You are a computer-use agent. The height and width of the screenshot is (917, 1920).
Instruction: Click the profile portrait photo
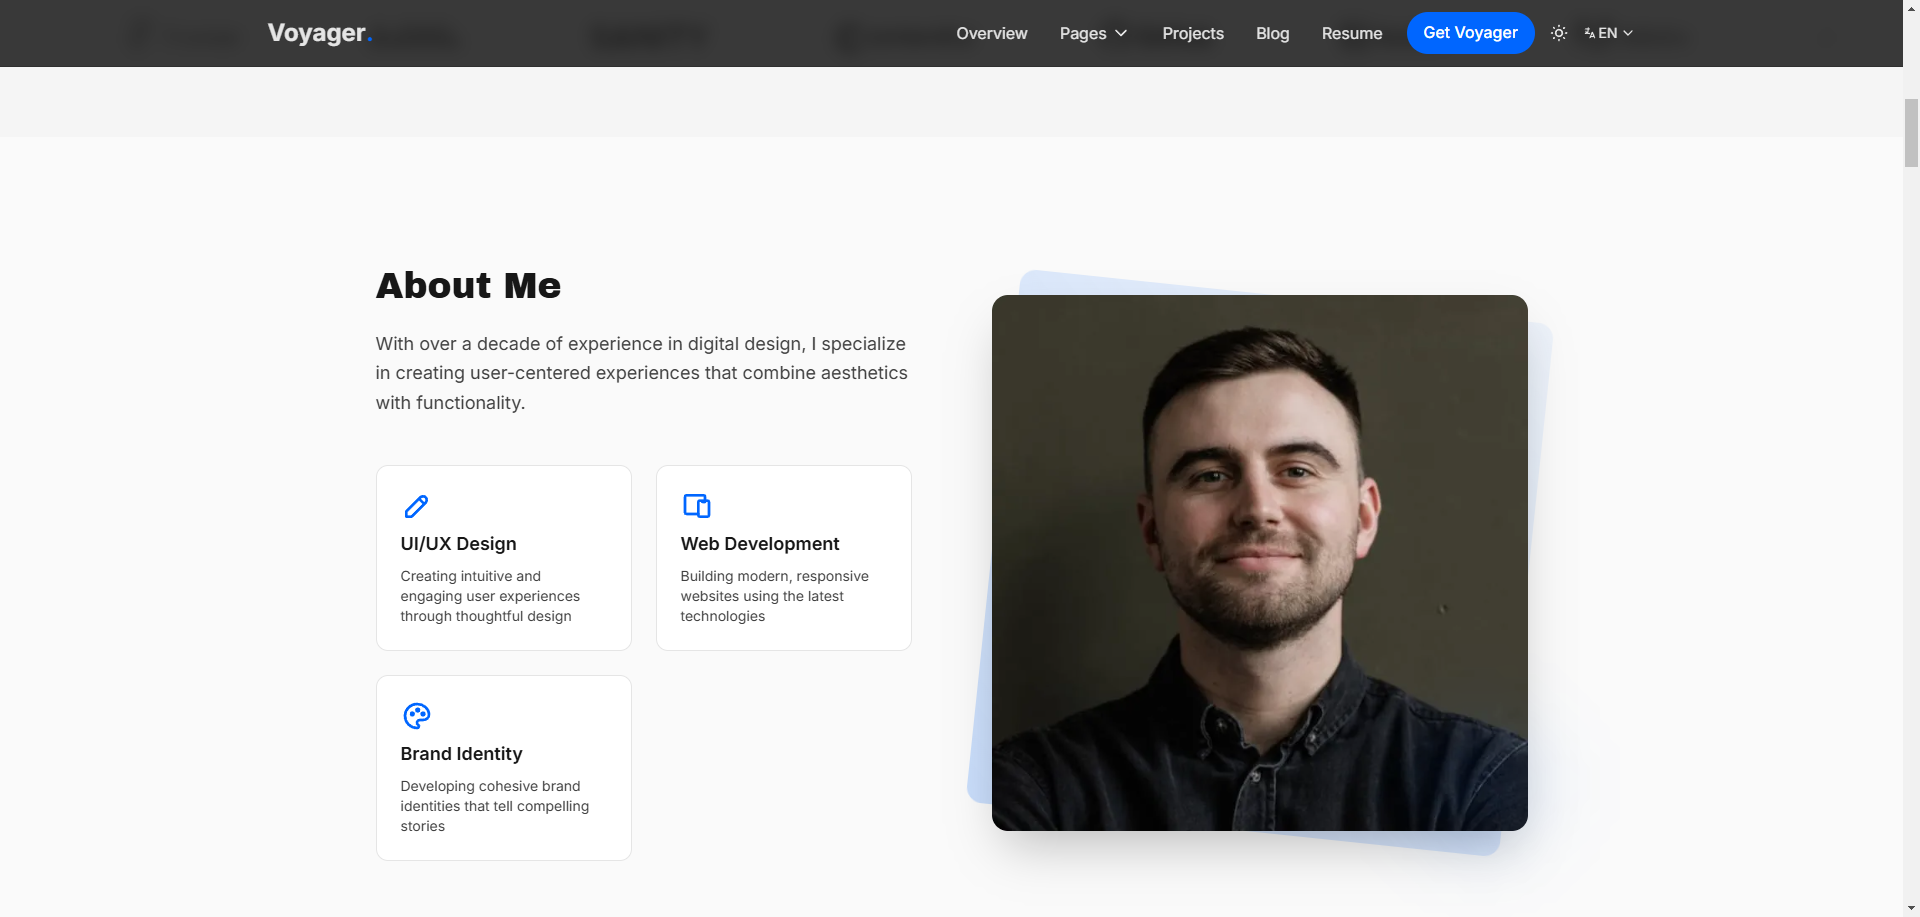[x=1259, y=562]
